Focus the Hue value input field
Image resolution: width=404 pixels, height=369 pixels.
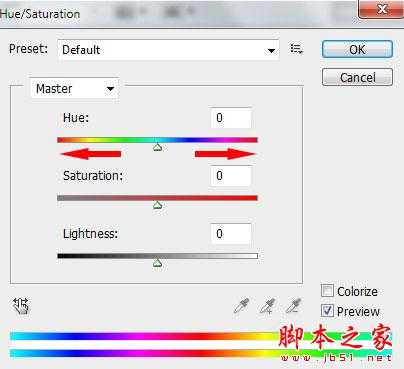(231, 118)
